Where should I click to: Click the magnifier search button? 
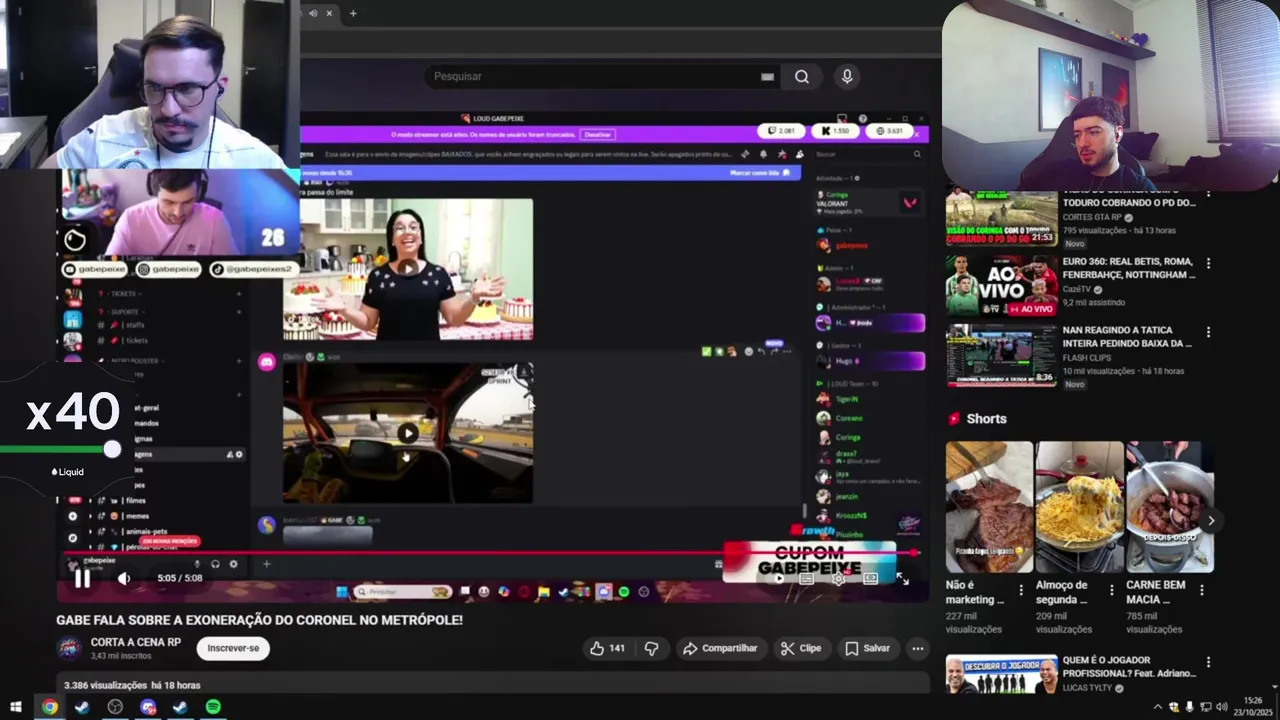click(x=802, y=76)
